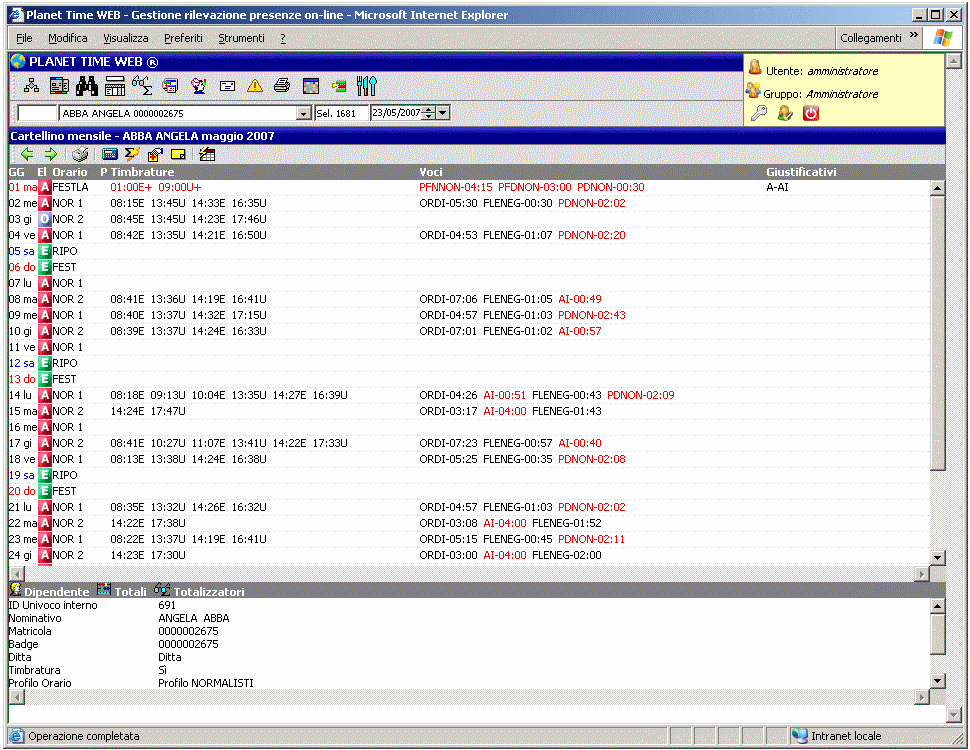Switch to the Totali tab
Image resolution: width=970 pixels, height=750 pixels.
coord(122,592)
